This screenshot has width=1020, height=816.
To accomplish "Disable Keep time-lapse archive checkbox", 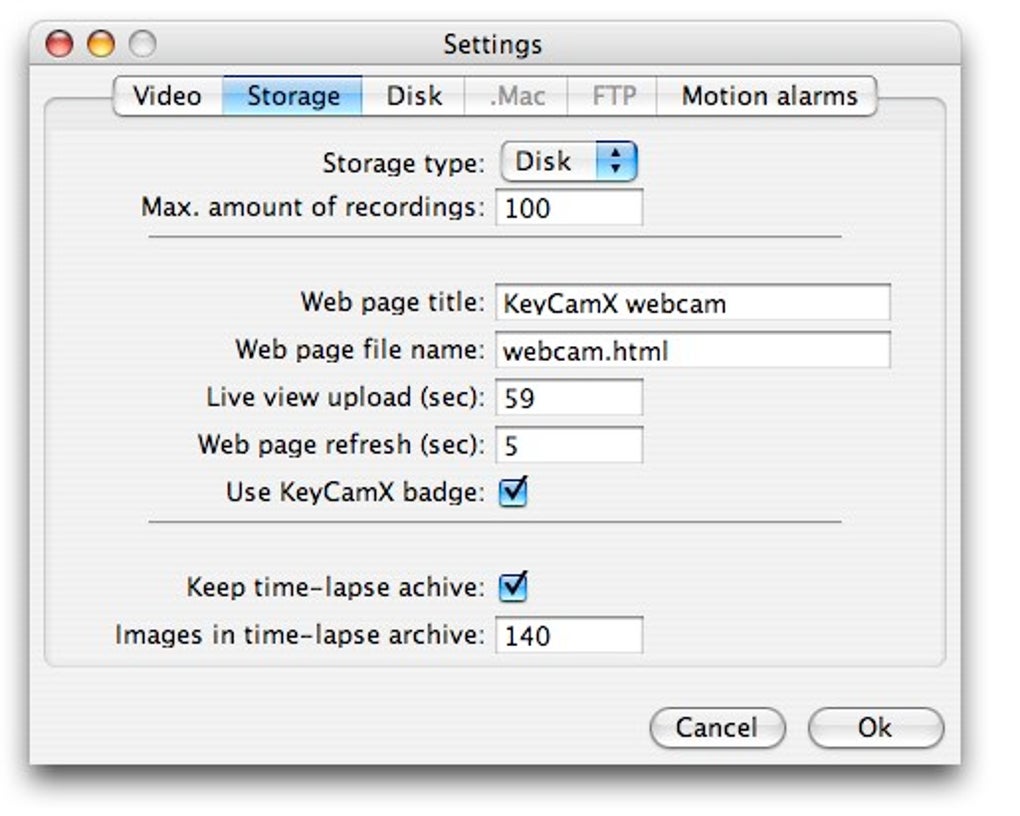I will pyautogui.click(x=513, y=586).
